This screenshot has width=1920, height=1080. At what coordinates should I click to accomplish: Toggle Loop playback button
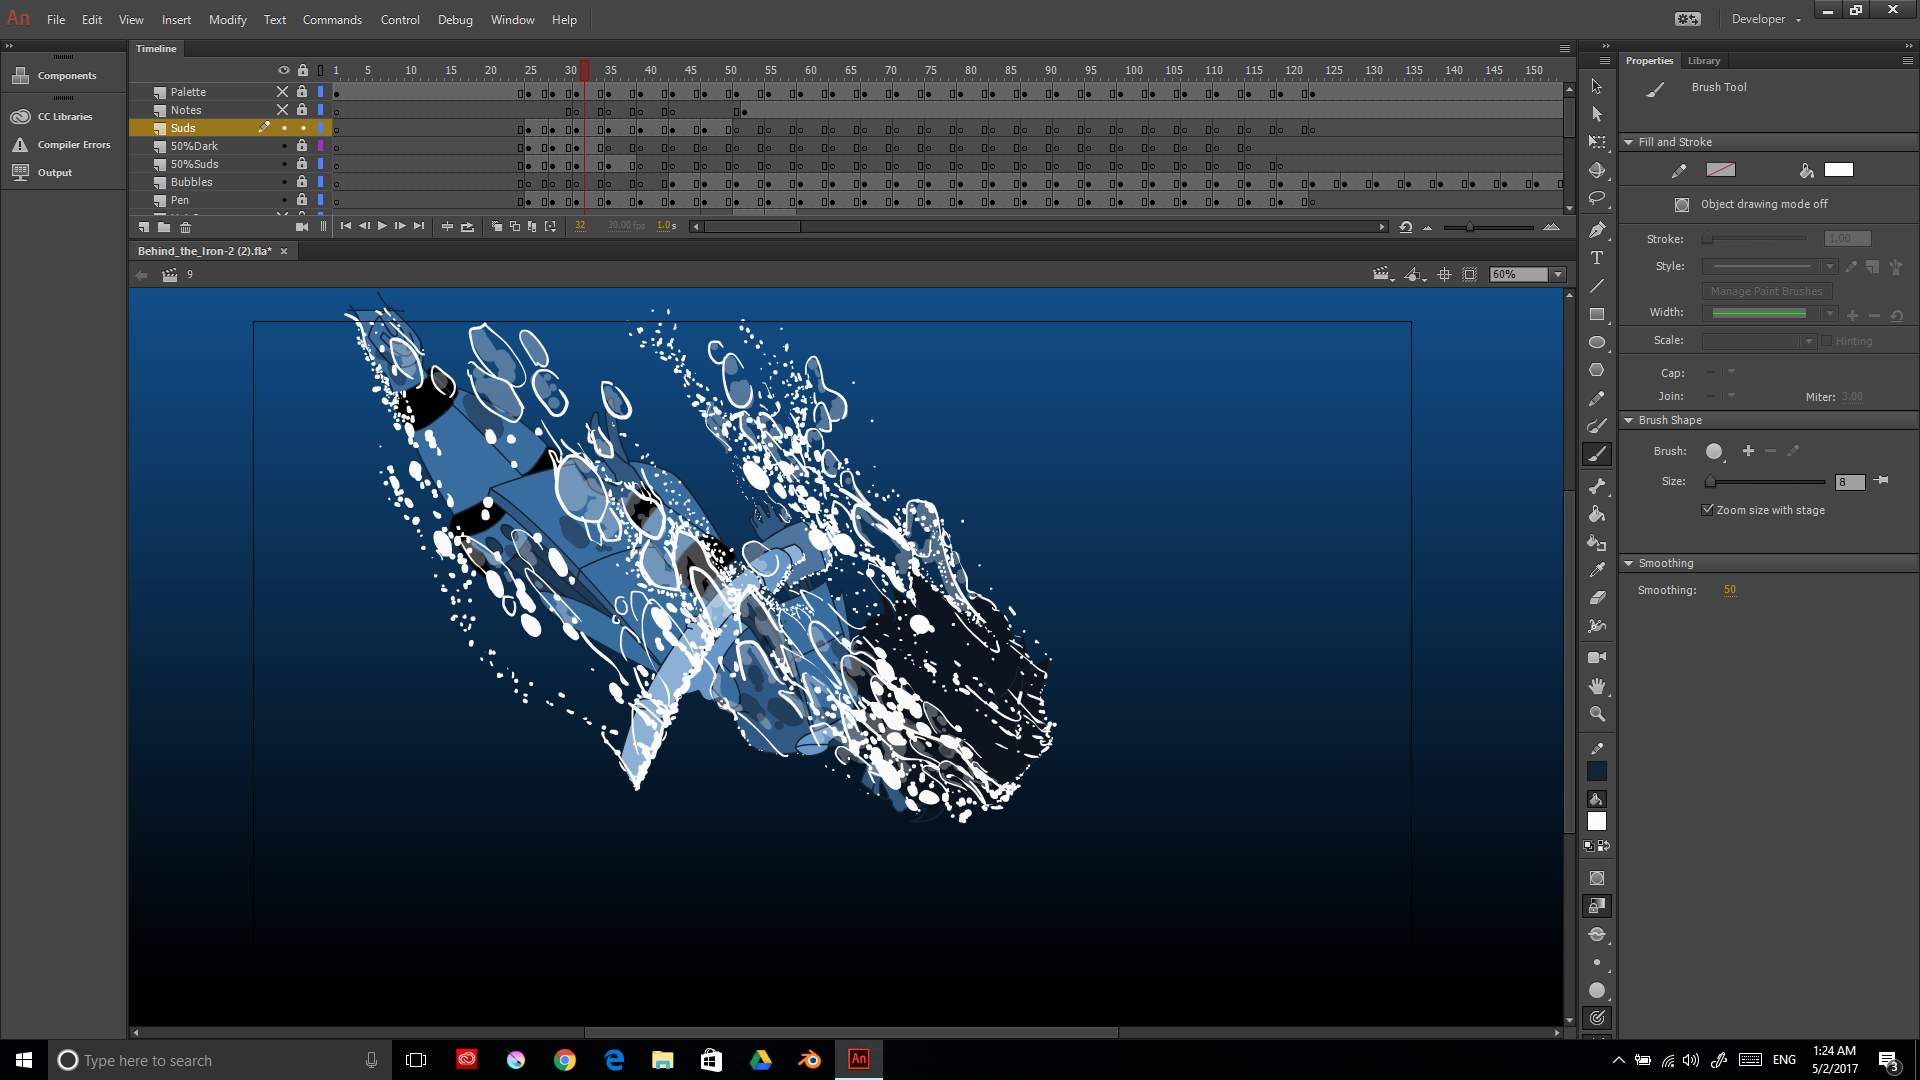click(467, 227)
